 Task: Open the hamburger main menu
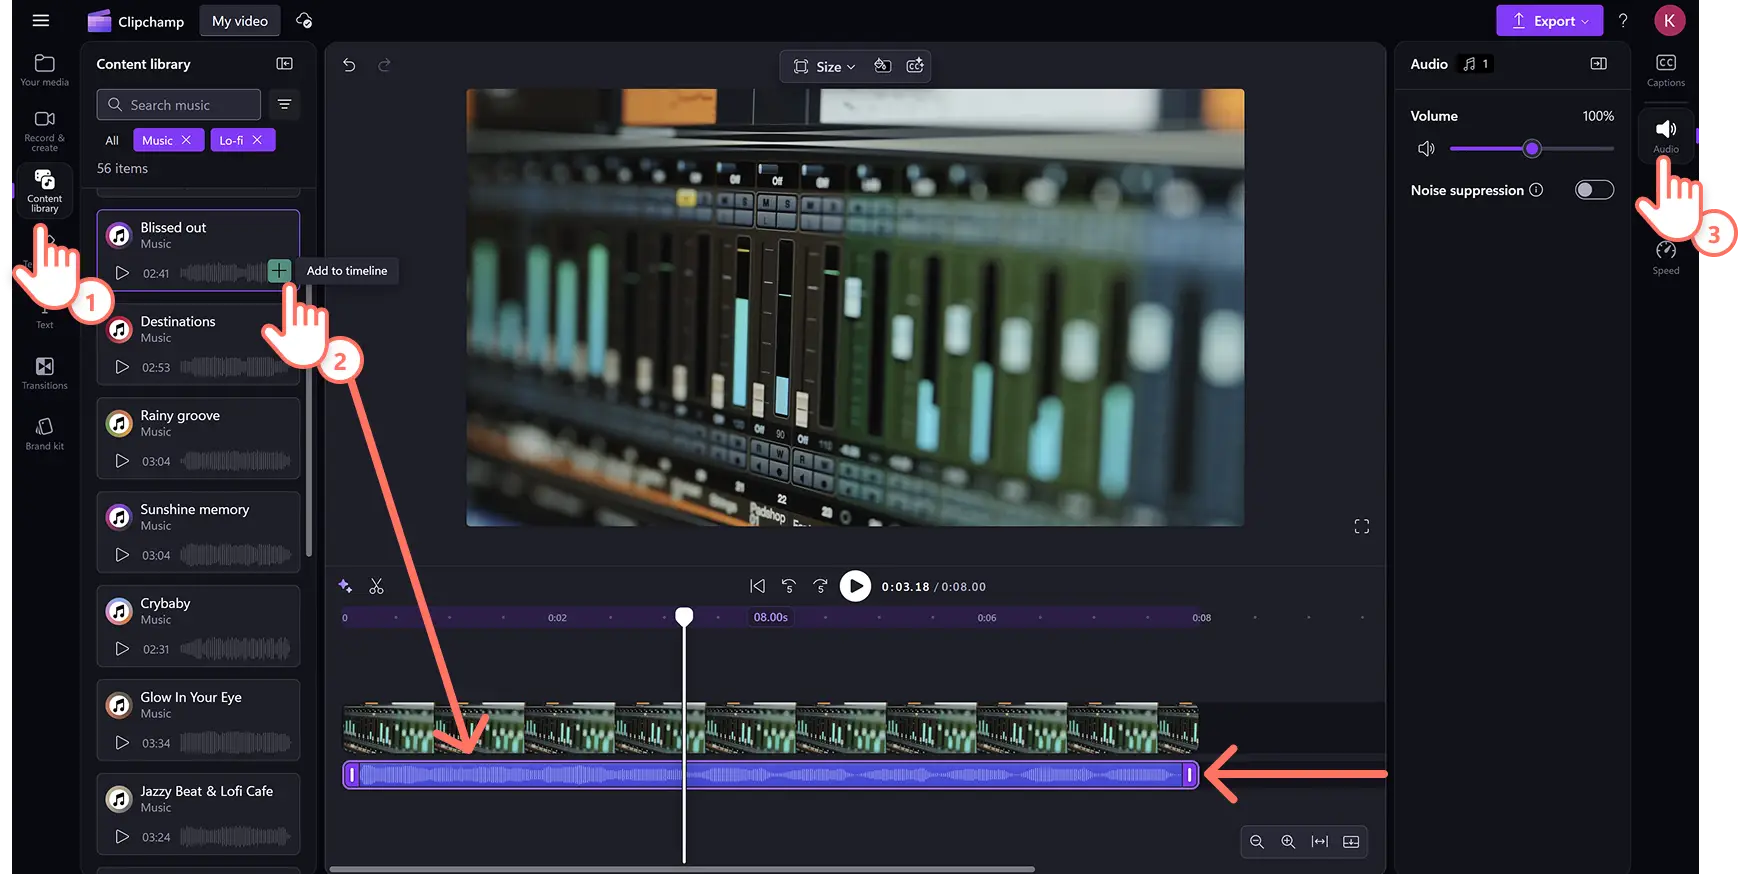[x=40, y=20]
